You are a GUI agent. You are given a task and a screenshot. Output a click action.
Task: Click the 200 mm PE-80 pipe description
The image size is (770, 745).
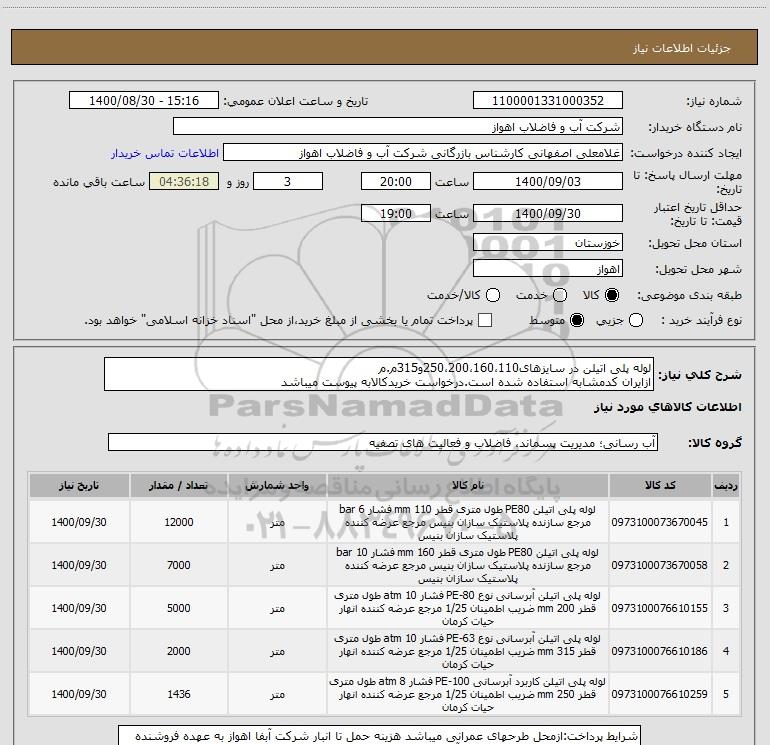pyautogui.click(x=468, y=608)
